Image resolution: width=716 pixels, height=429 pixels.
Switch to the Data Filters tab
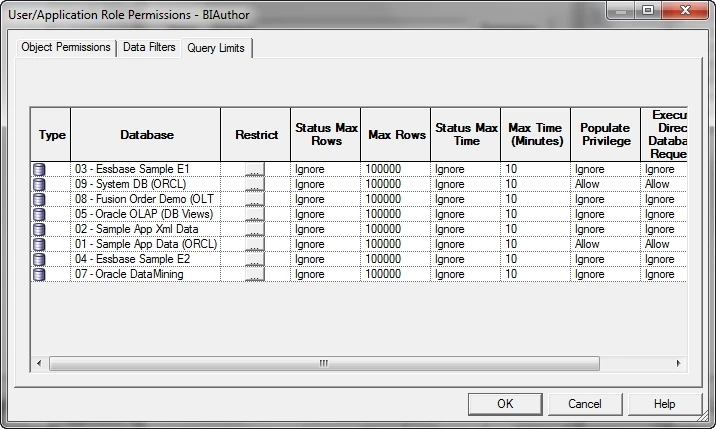[149, 48]
